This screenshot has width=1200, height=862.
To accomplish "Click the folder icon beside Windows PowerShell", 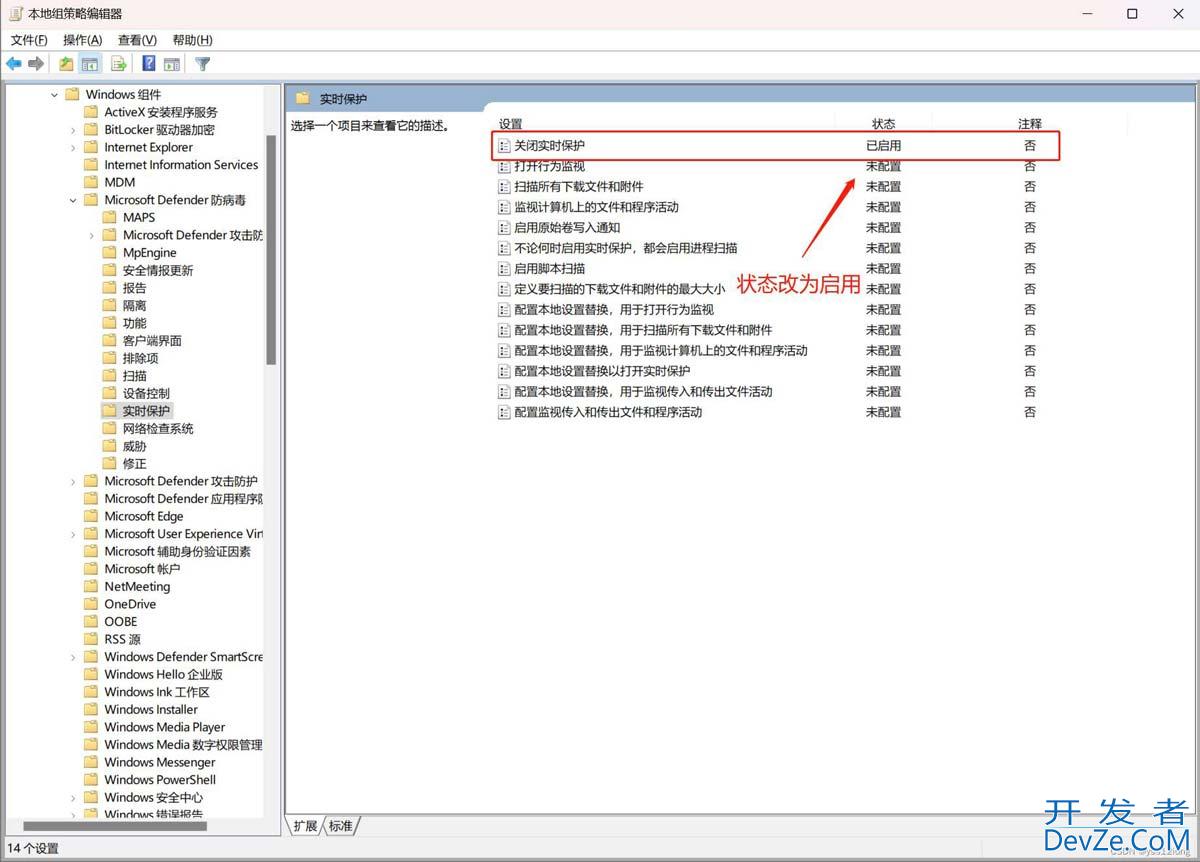I will [x=92, y=779].
